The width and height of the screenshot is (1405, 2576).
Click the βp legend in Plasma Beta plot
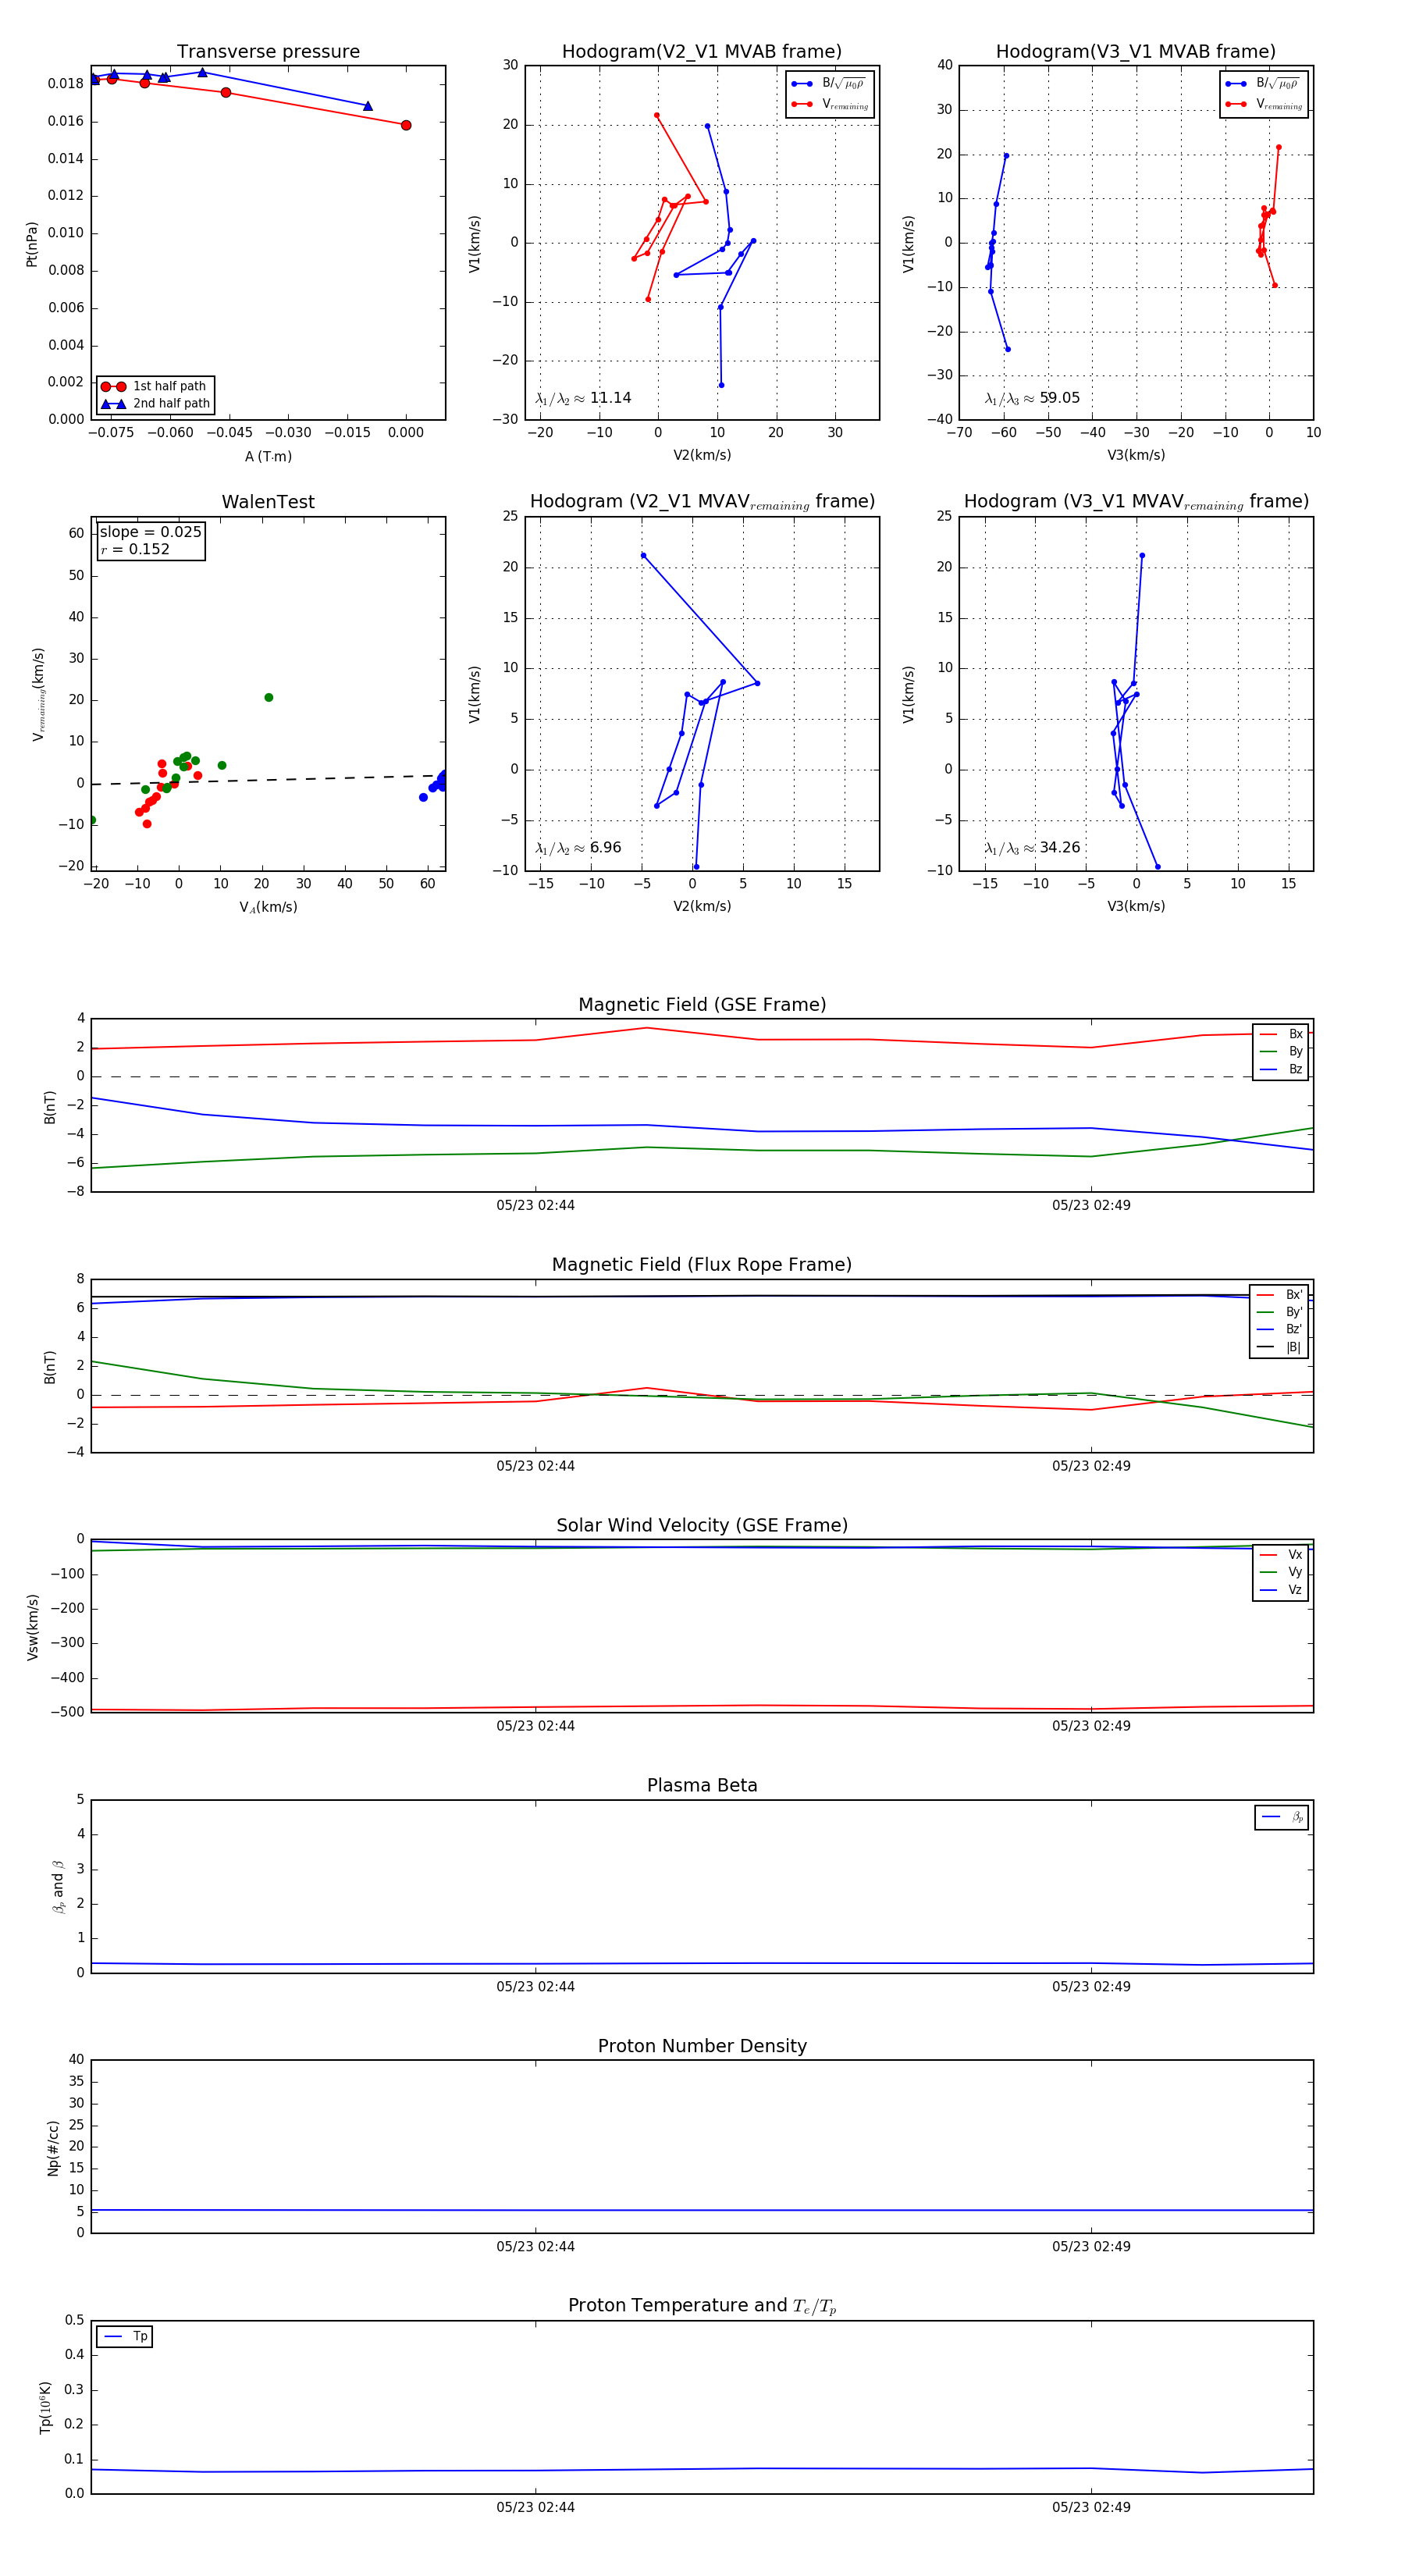pos(1283,1817)
